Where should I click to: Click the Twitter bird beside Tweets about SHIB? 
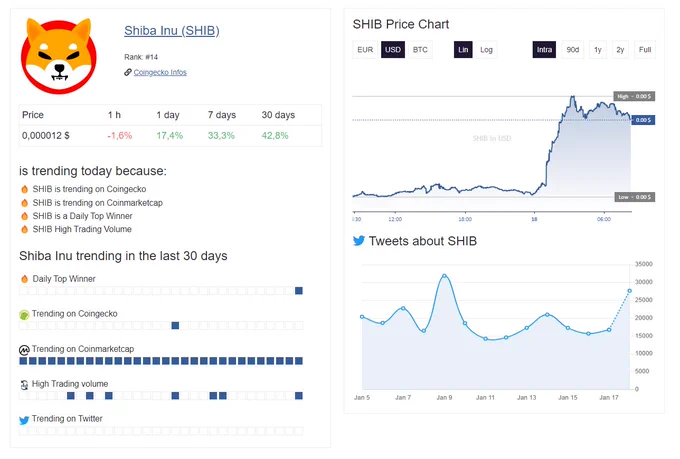(x=359, y=241)
